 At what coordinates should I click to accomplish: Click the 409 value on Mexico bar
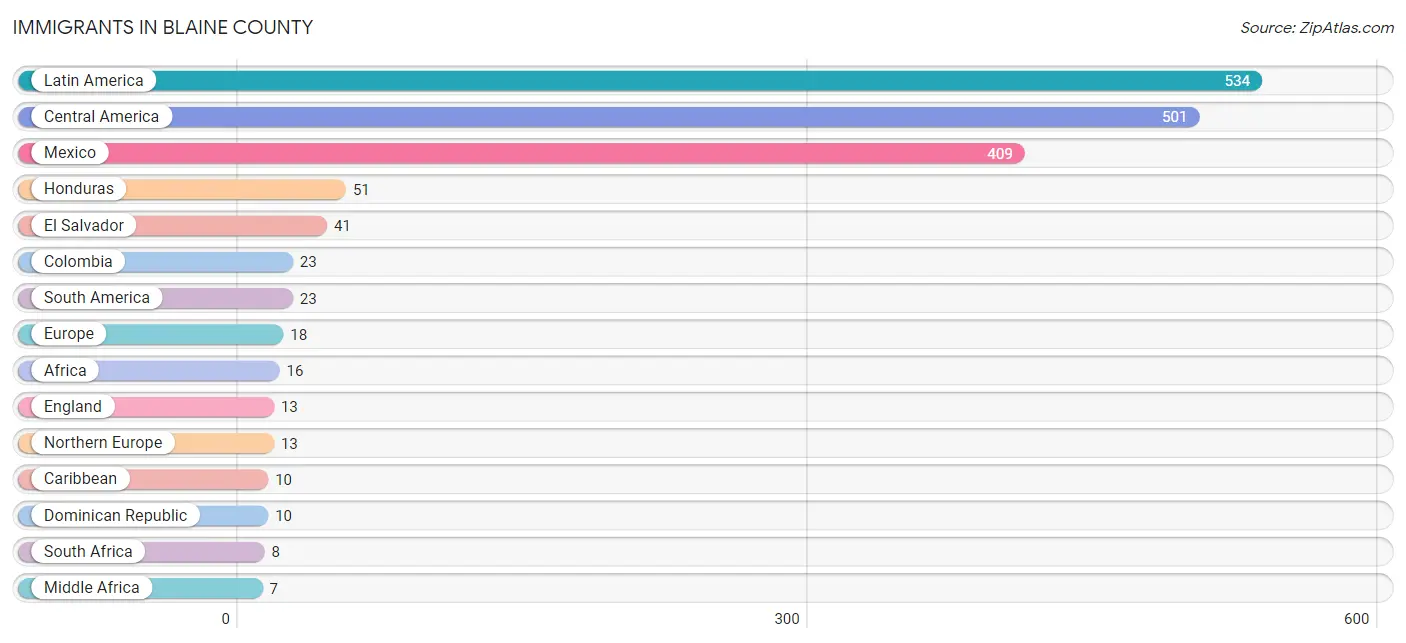(x=1000, y=153)
